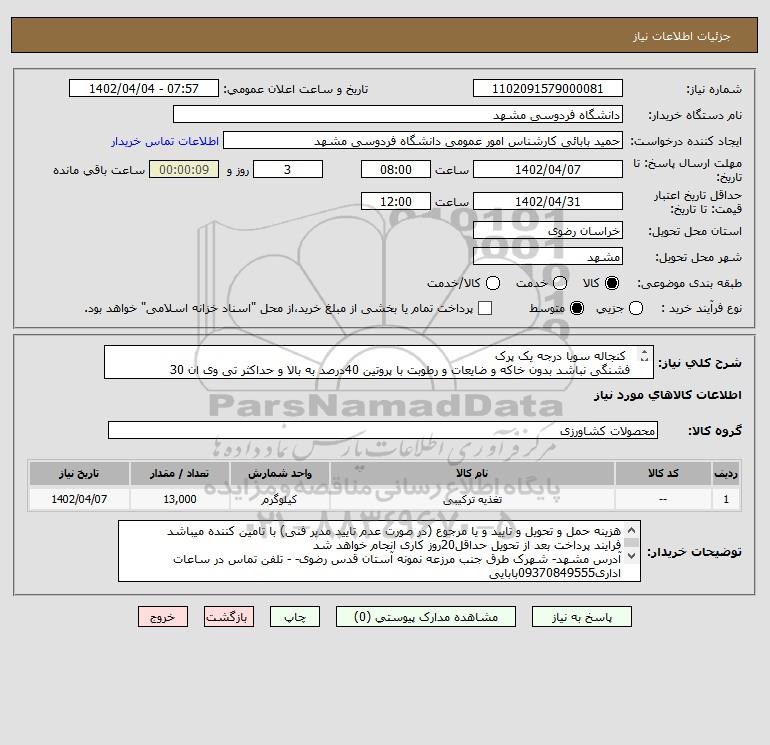Click the شماره نیاز field 1102091579000081
The height and width of the screenshot is (745, 770).
(x=548, y=89)
